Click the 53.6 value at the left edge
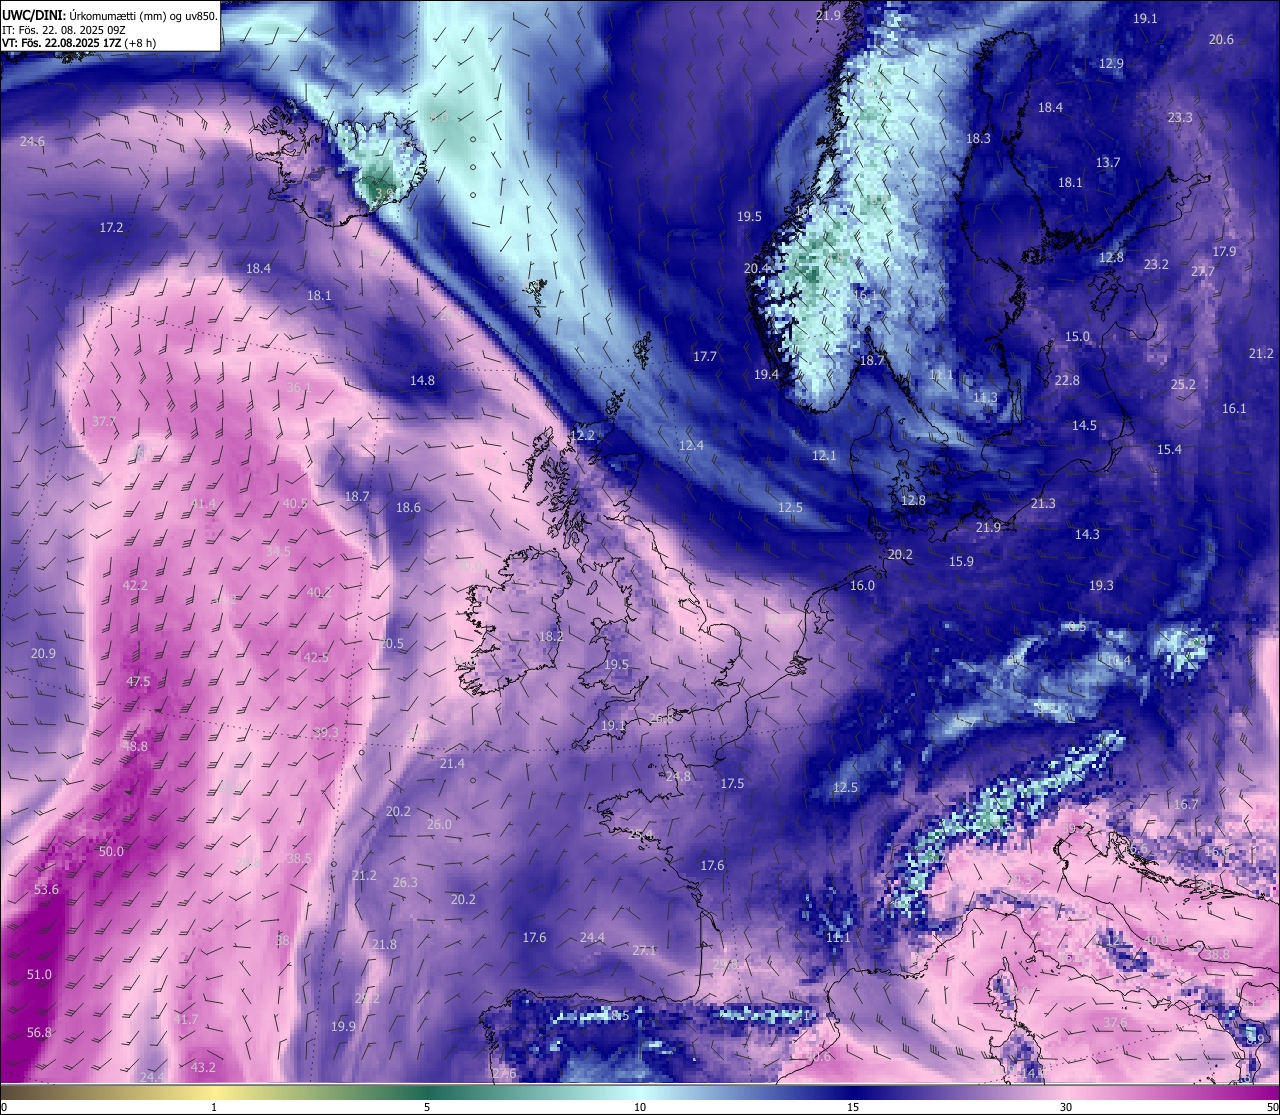 [x=46, y=890]
